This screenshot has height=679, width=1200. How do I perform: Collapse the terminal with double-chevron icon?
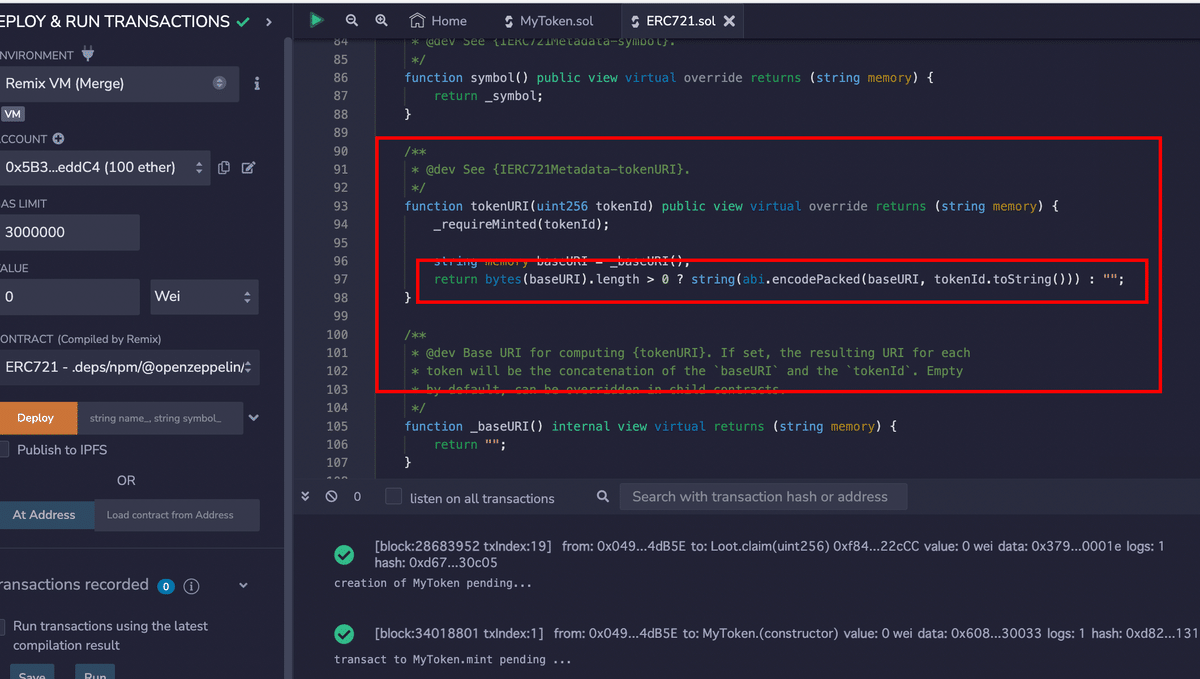307,496
